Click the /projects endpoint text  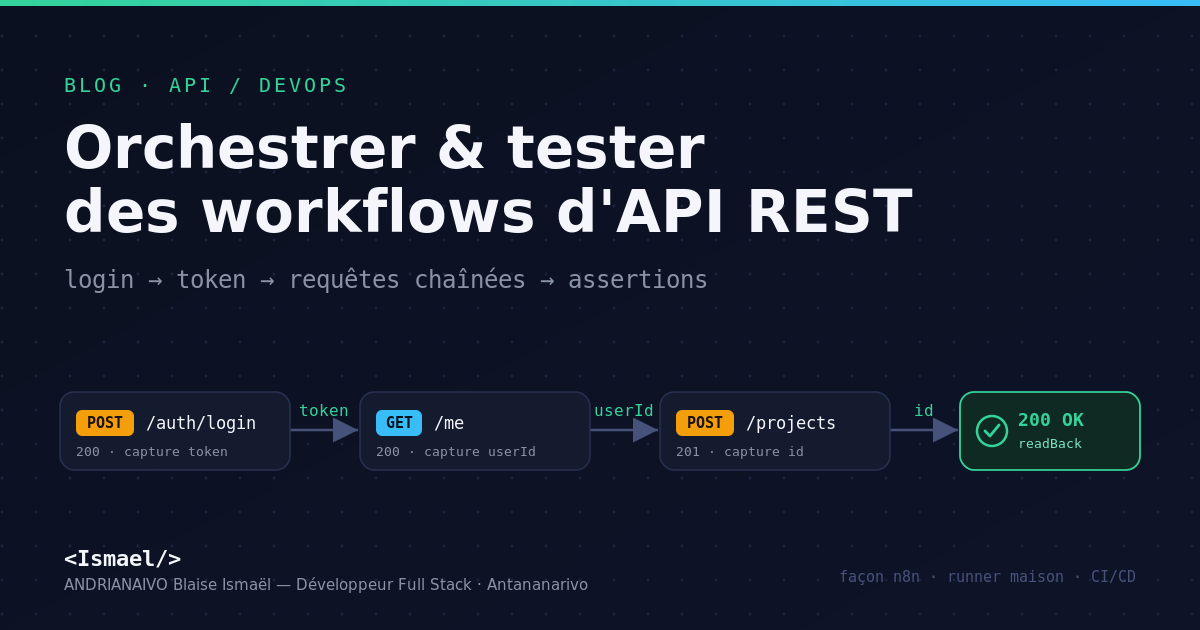[x=791, y=423]
